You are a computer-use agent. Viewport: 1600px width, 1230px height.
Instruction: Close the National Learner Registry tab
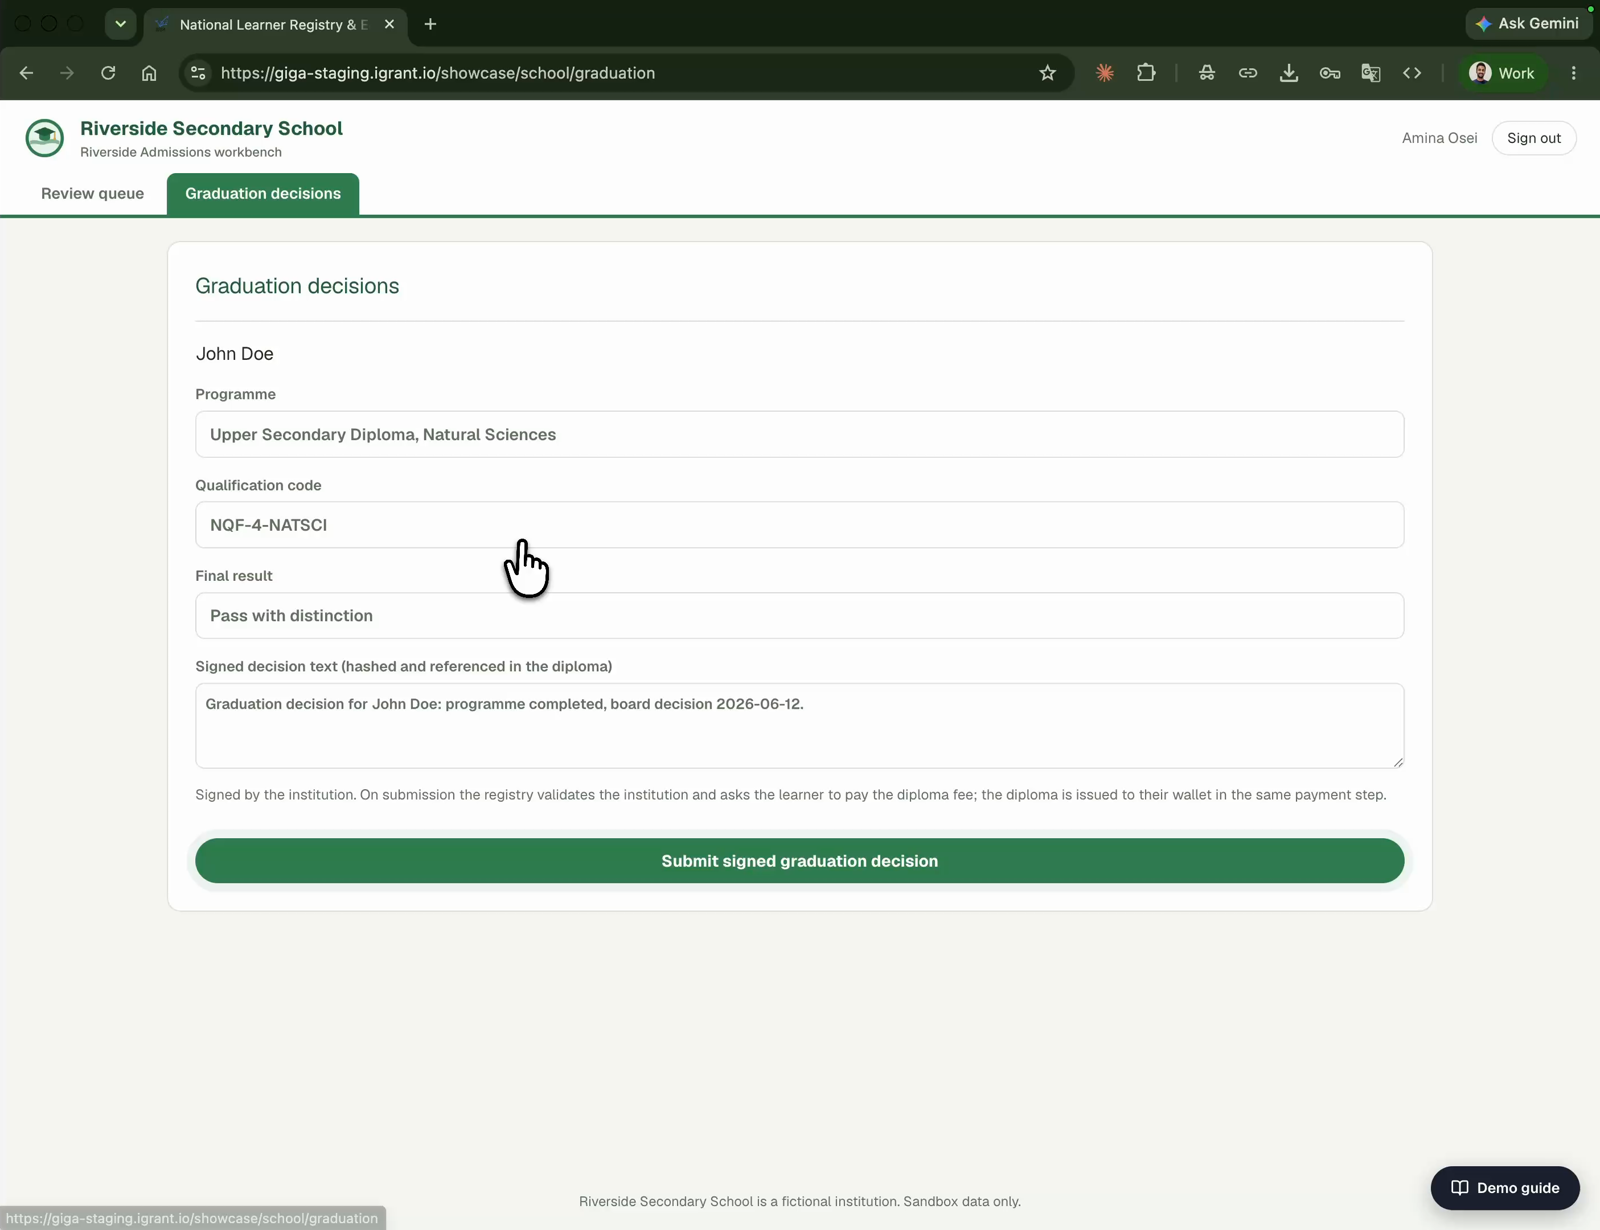(389, 24)
